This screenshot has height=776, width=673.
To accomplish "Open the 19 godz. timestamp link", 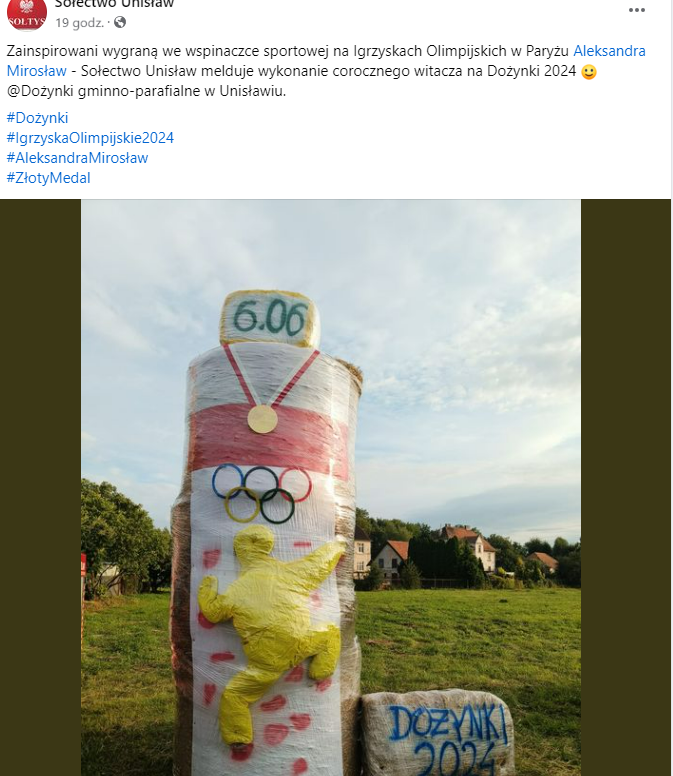I will [80, 23].
